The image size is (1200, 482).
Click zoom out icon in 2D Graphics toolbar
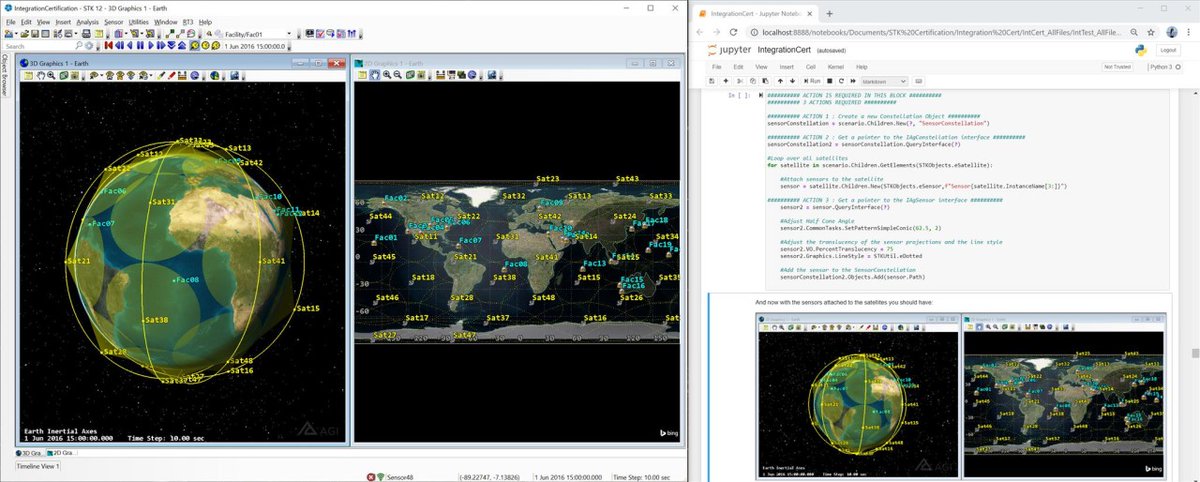pos(398,74)
